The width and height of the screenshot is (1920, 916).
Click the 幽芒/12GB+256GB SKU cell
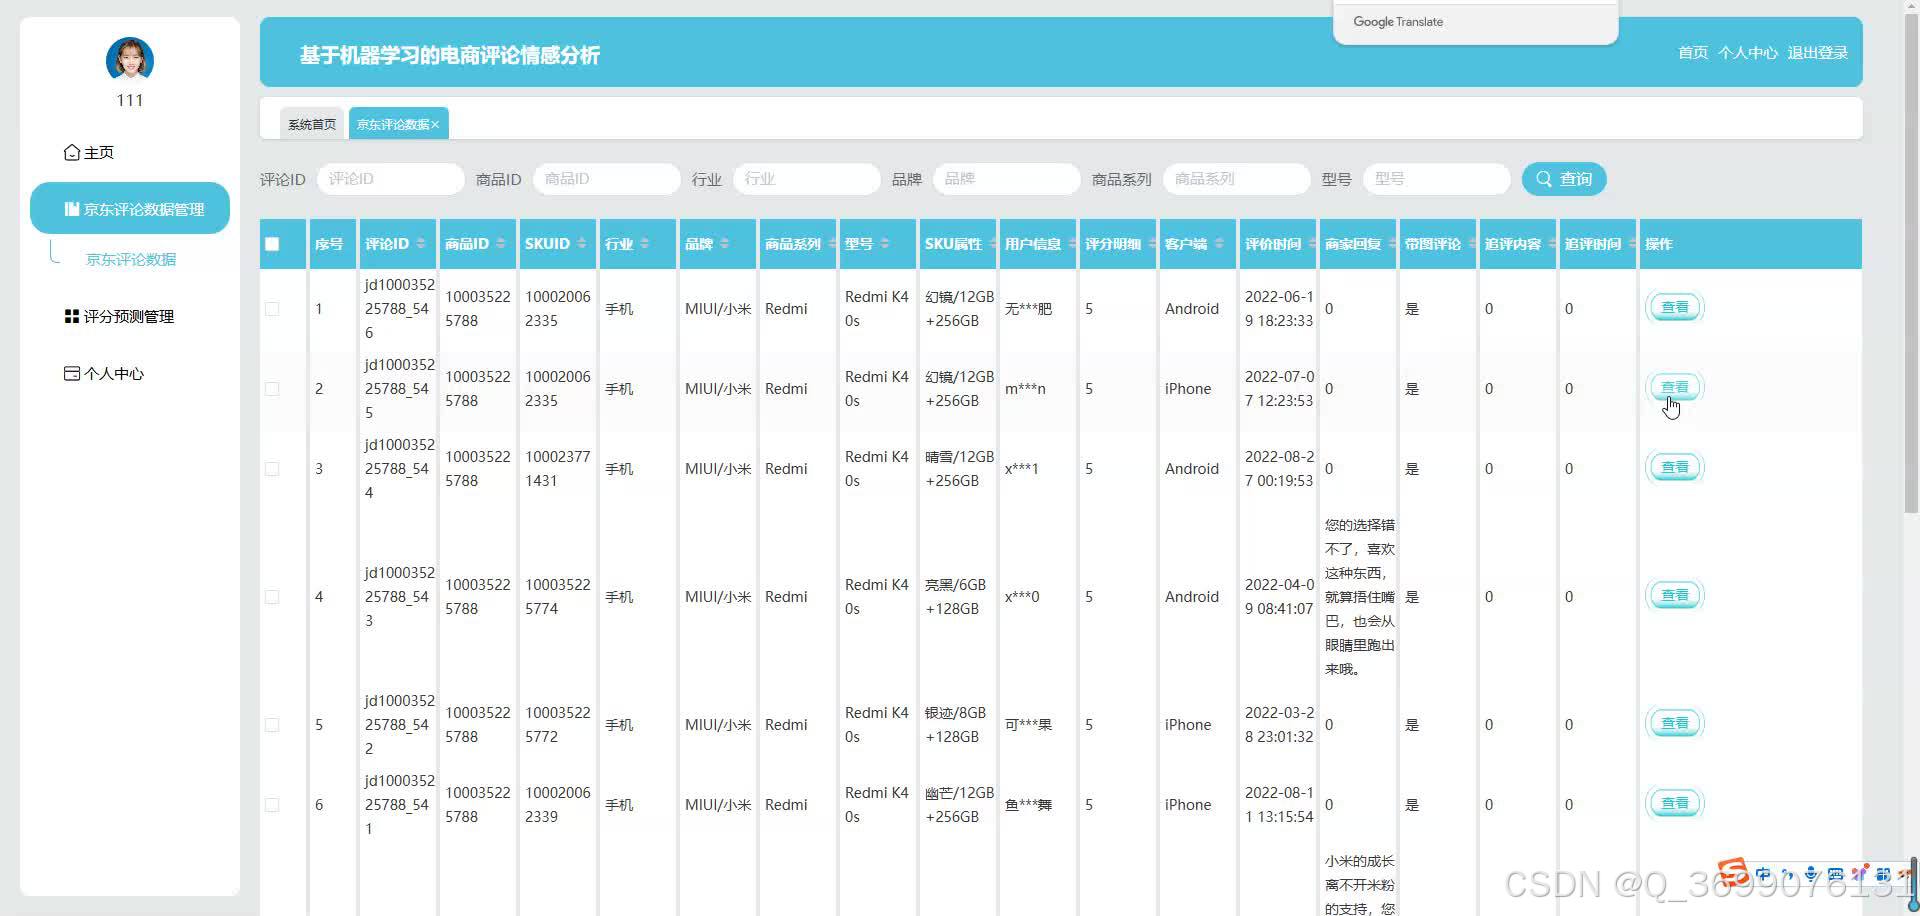coord(959,805)
